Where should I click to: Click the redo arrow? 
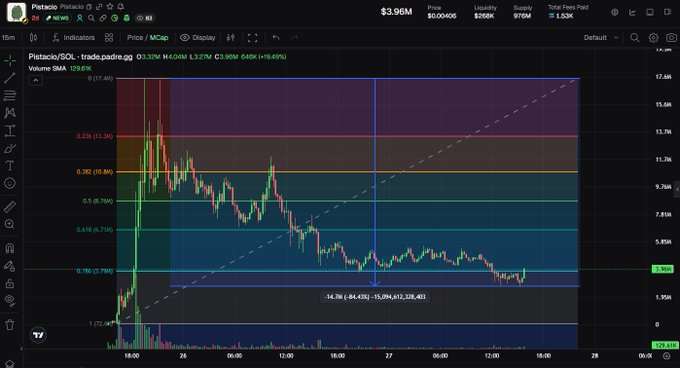click(294, 38)
